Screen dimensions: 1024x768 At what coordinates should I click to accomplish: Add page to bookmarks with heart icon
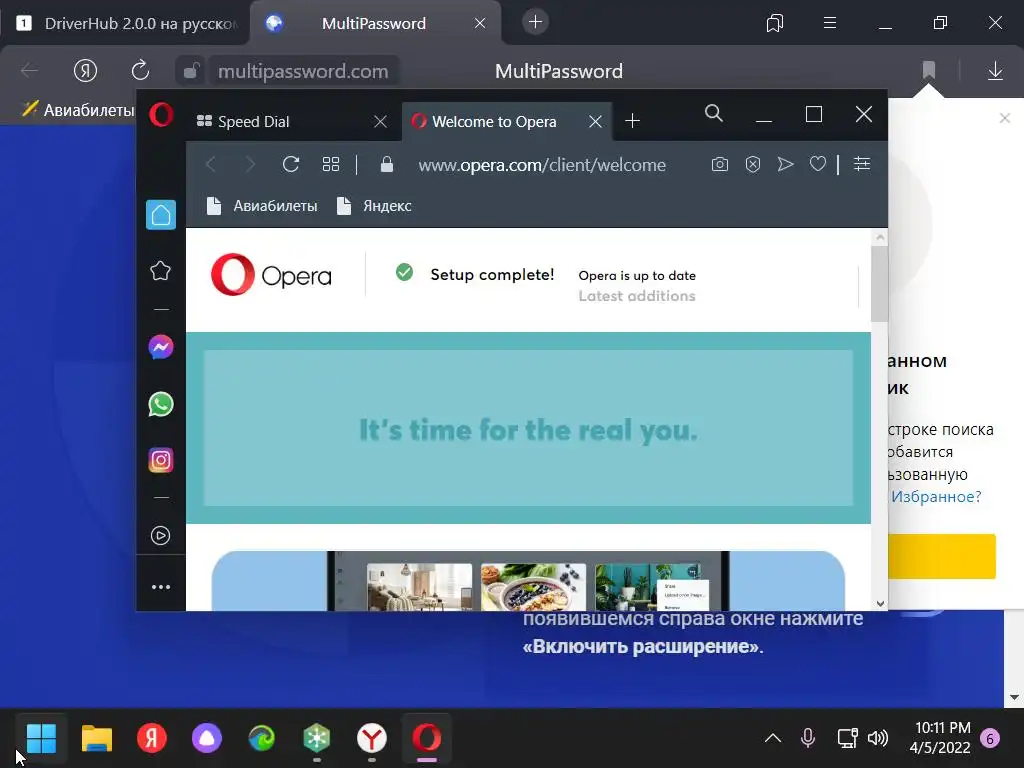pos(818,164)
